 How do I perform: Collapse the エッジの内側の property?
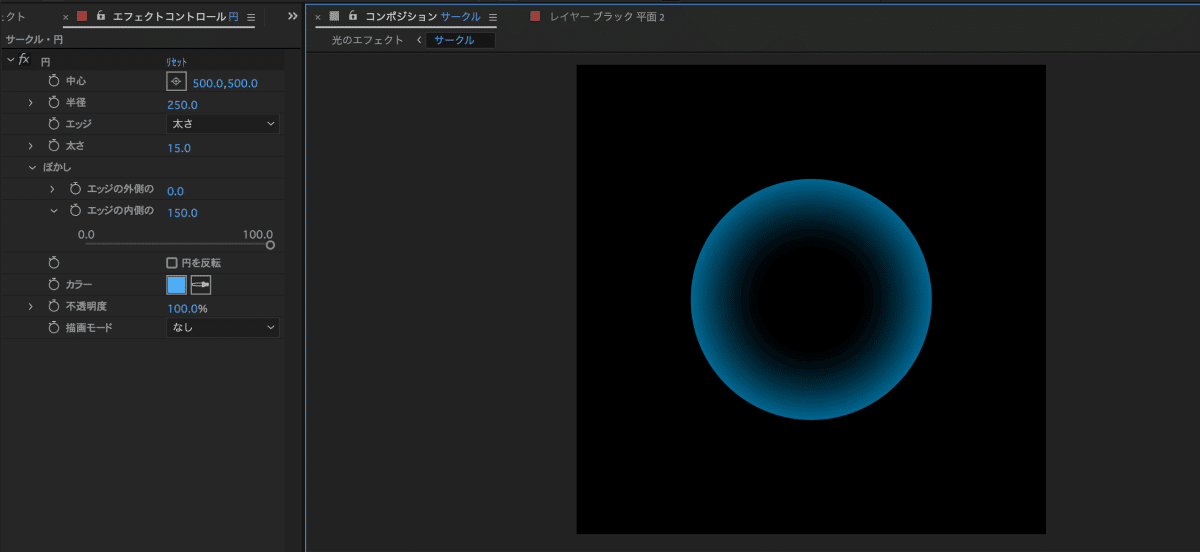[x=53, y=211]
